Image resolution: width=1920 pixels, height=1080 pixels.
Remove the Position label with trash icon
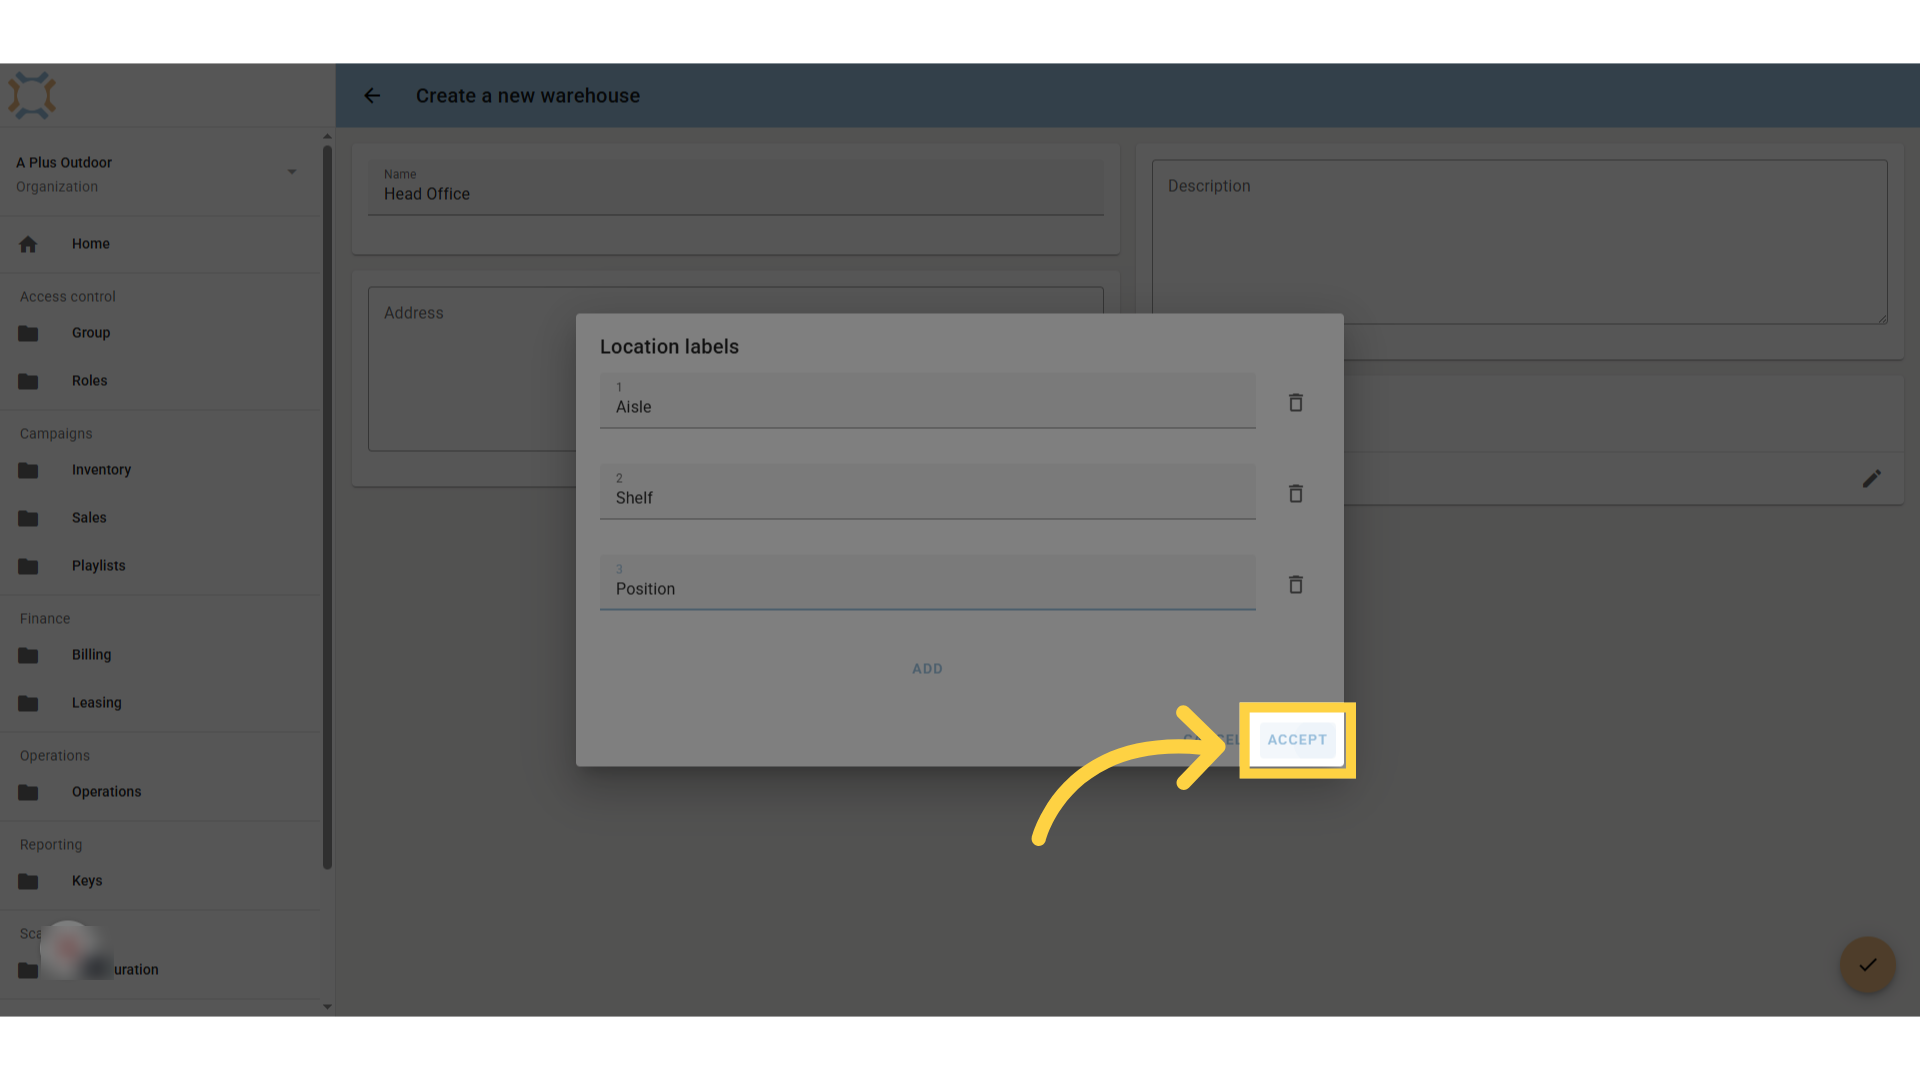tap(1295, 584)
